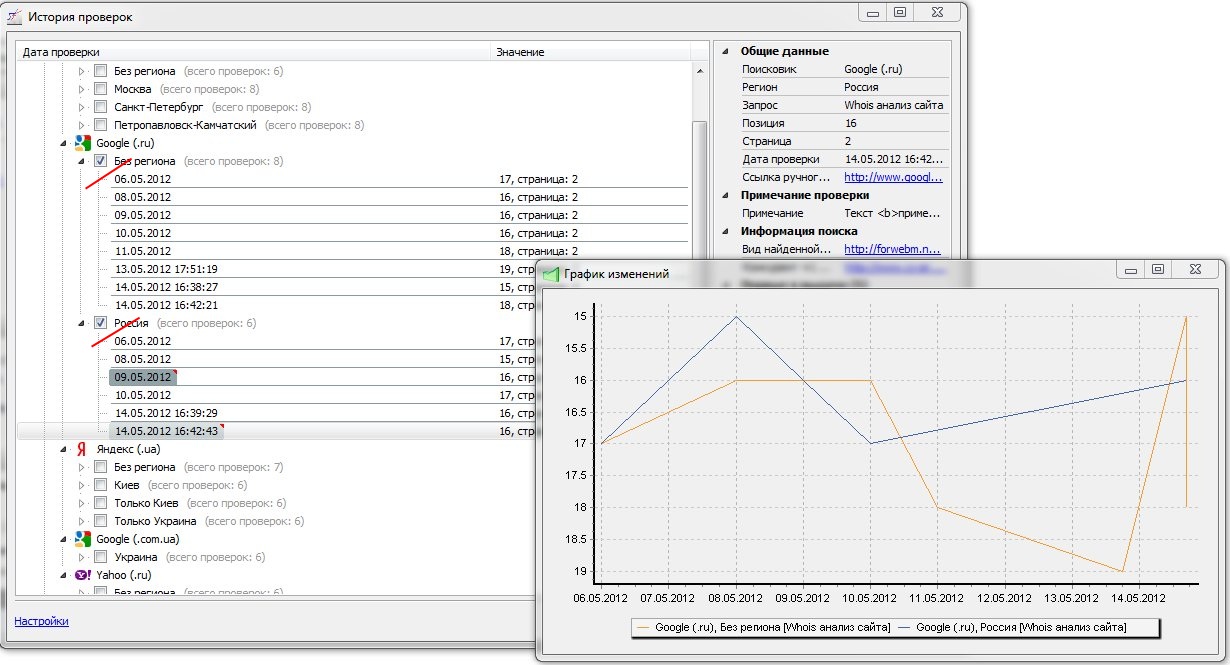Image resolution: width=1230 pixels, height=665 pixels.
Task: Uncheck the Россия checkbox under Google (.ru)
Action: [x=101, y=323]
